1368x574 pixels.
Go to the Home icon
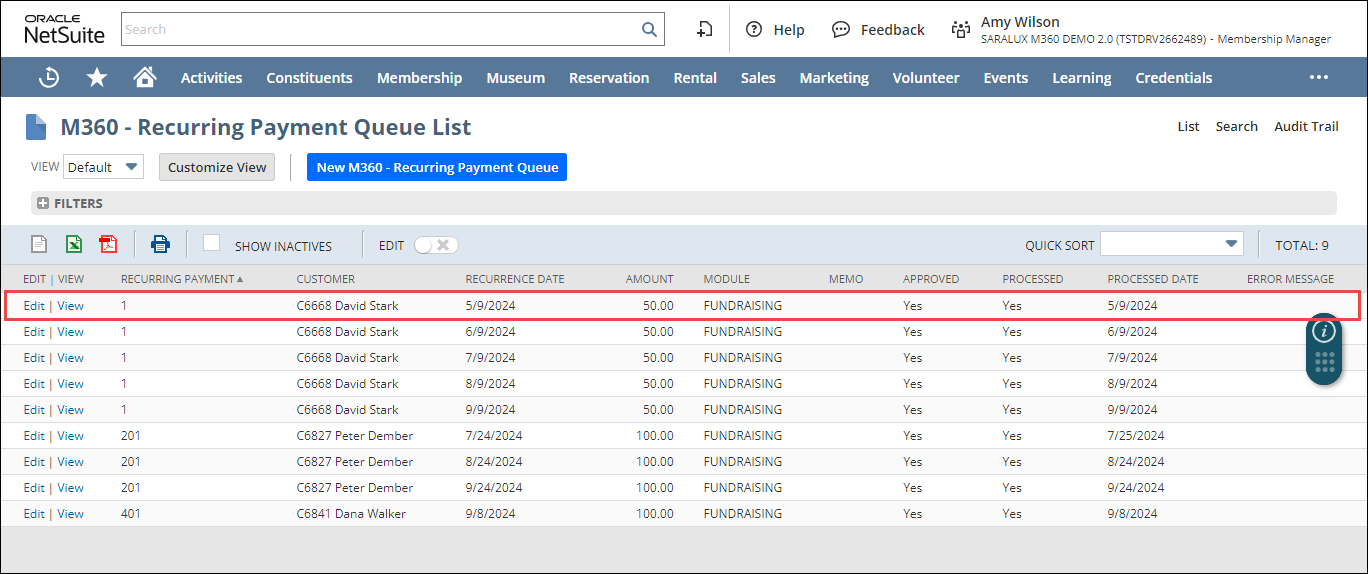[x=145, y=77]
